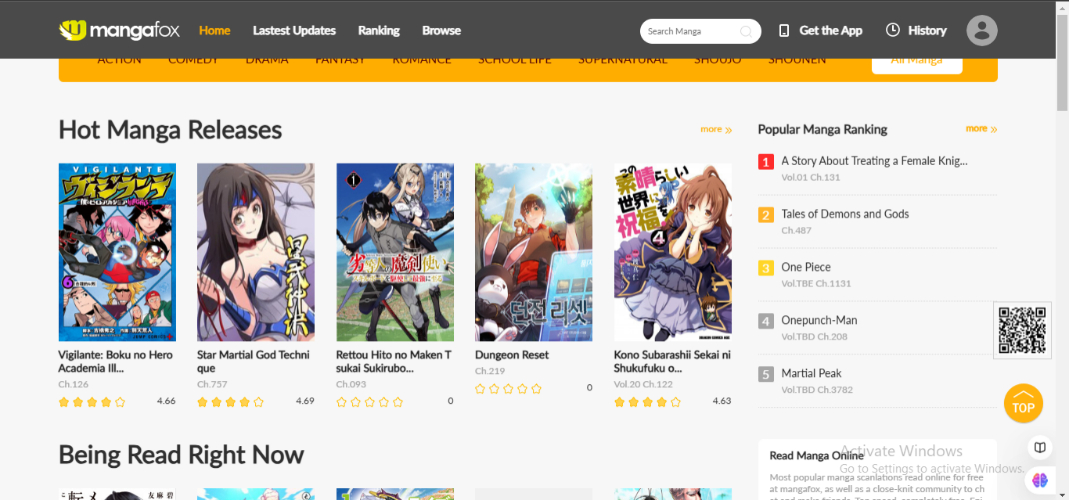Click the empty stars under Dungeon Reset
The height and width of the screenshot is (500, 1069).
tap(509, 389)
